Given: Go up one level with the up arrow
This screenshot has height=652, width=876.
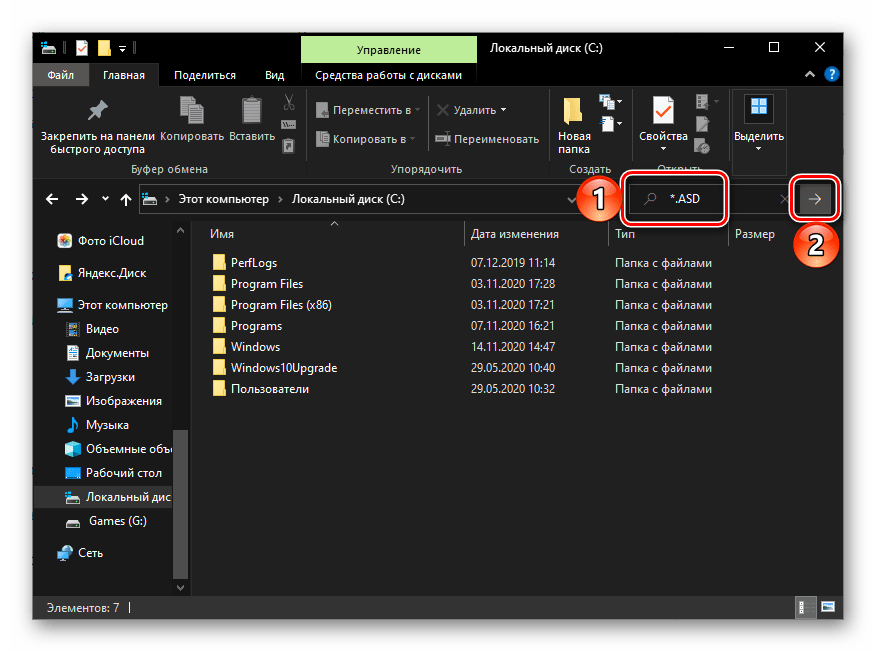Looking at the screenshot, I should 126,199.
